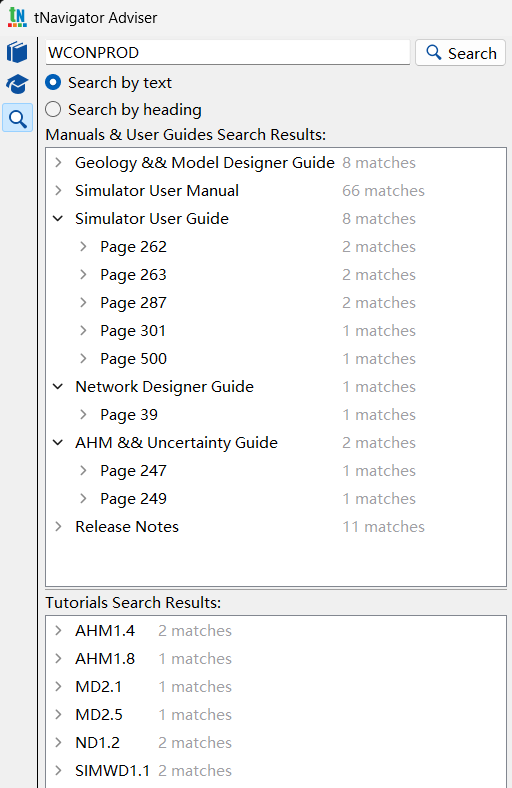Open the manuals book icon in sidebar
Screen dimensions: 512x788
[17, 52]
